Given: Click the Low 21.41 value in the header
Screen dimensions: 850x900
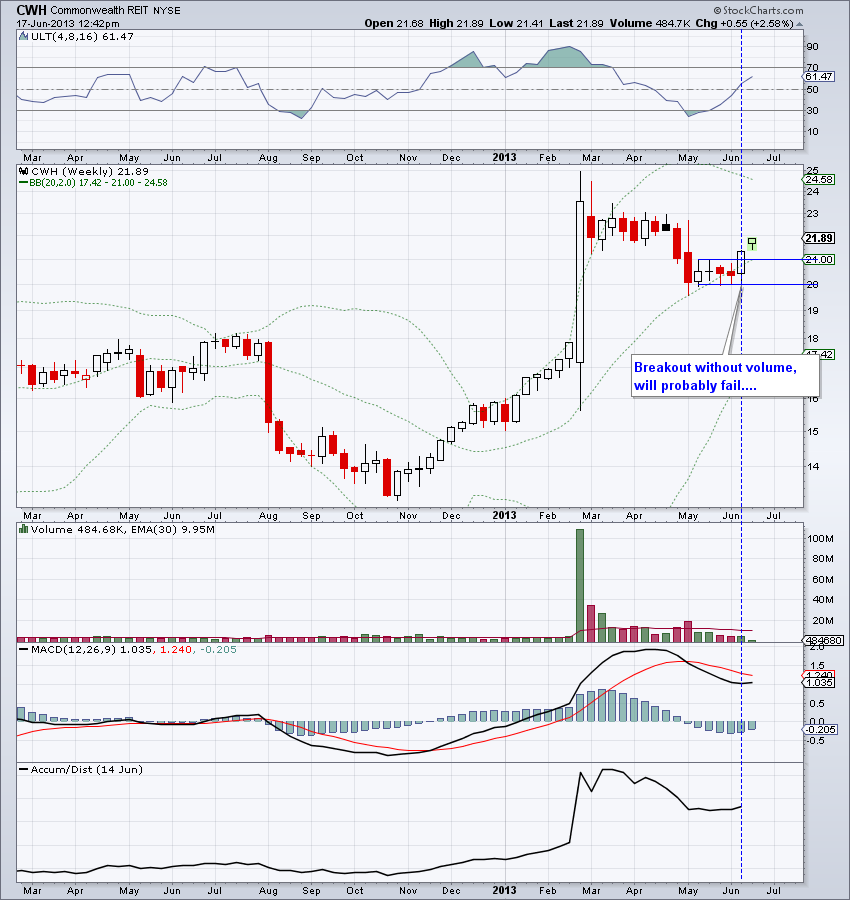Looking at the screenshot, I should coord(516,24).
